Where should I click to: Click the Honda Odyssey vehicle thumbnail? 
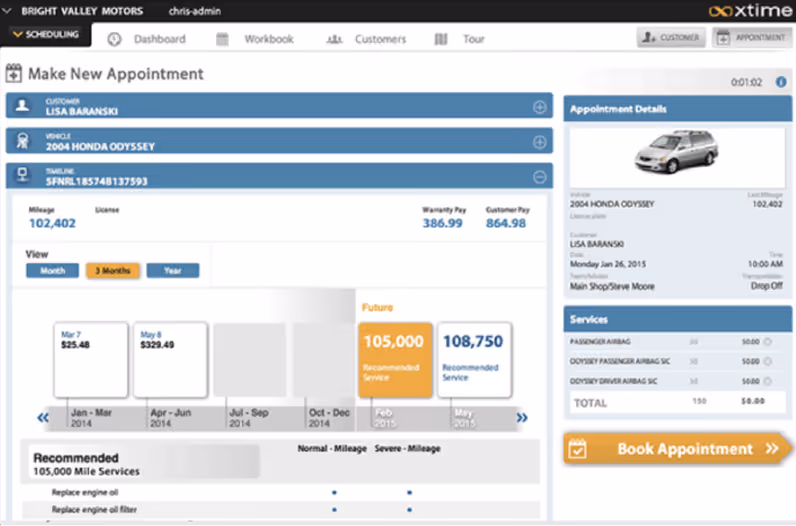coord(677,151)
